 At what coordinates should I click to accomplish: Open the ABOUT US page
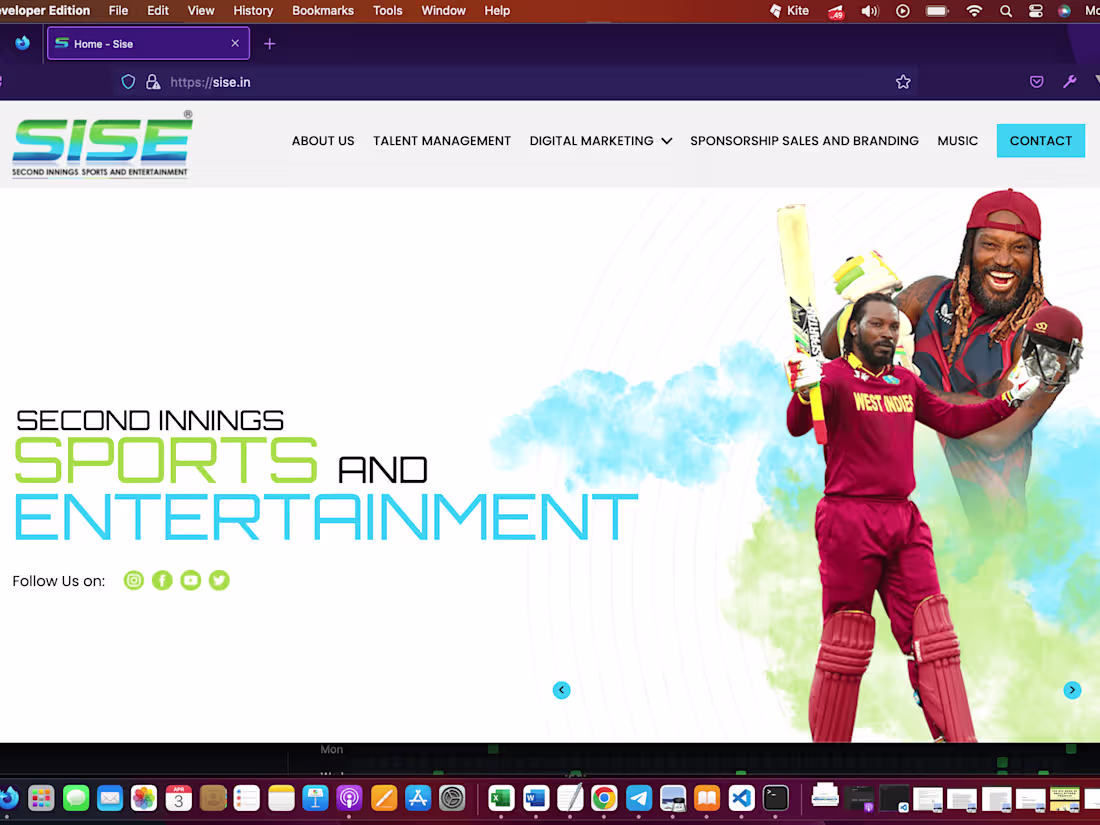click(323, 141)
